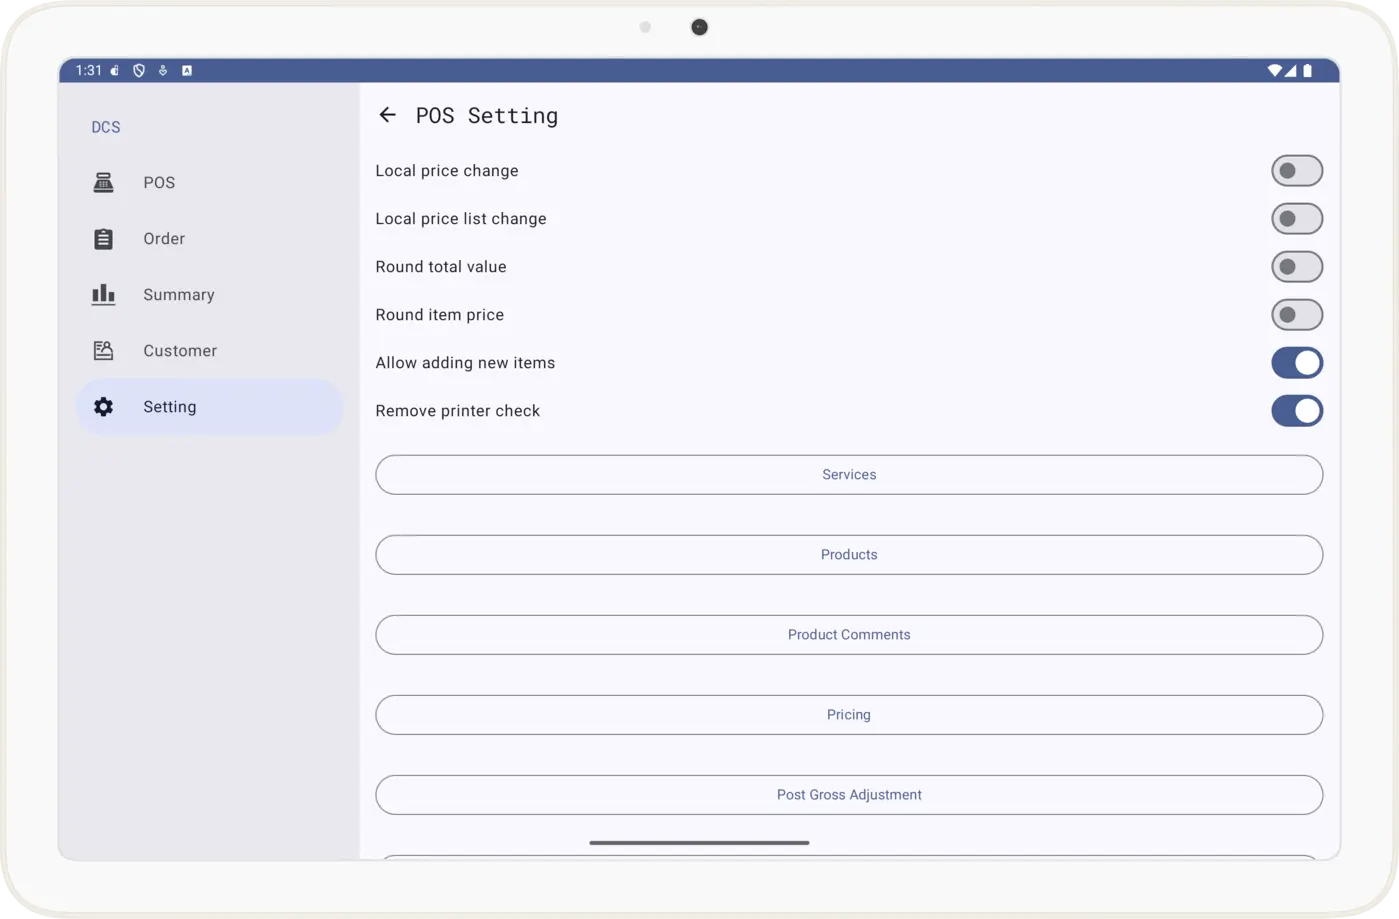The height and width of the screenshot is (919, 1399).
Task: Open Post Gross Adjustment button
Action: pyautogui.click(x=848, y=795)
